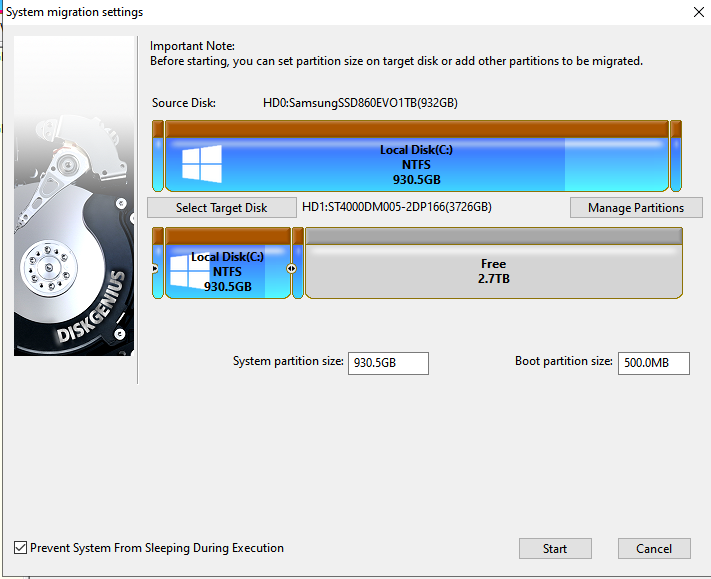This screenshot has height=579, width=711.
Task: Click the Select Target Disk button
Action: click(x=222, y=208)
